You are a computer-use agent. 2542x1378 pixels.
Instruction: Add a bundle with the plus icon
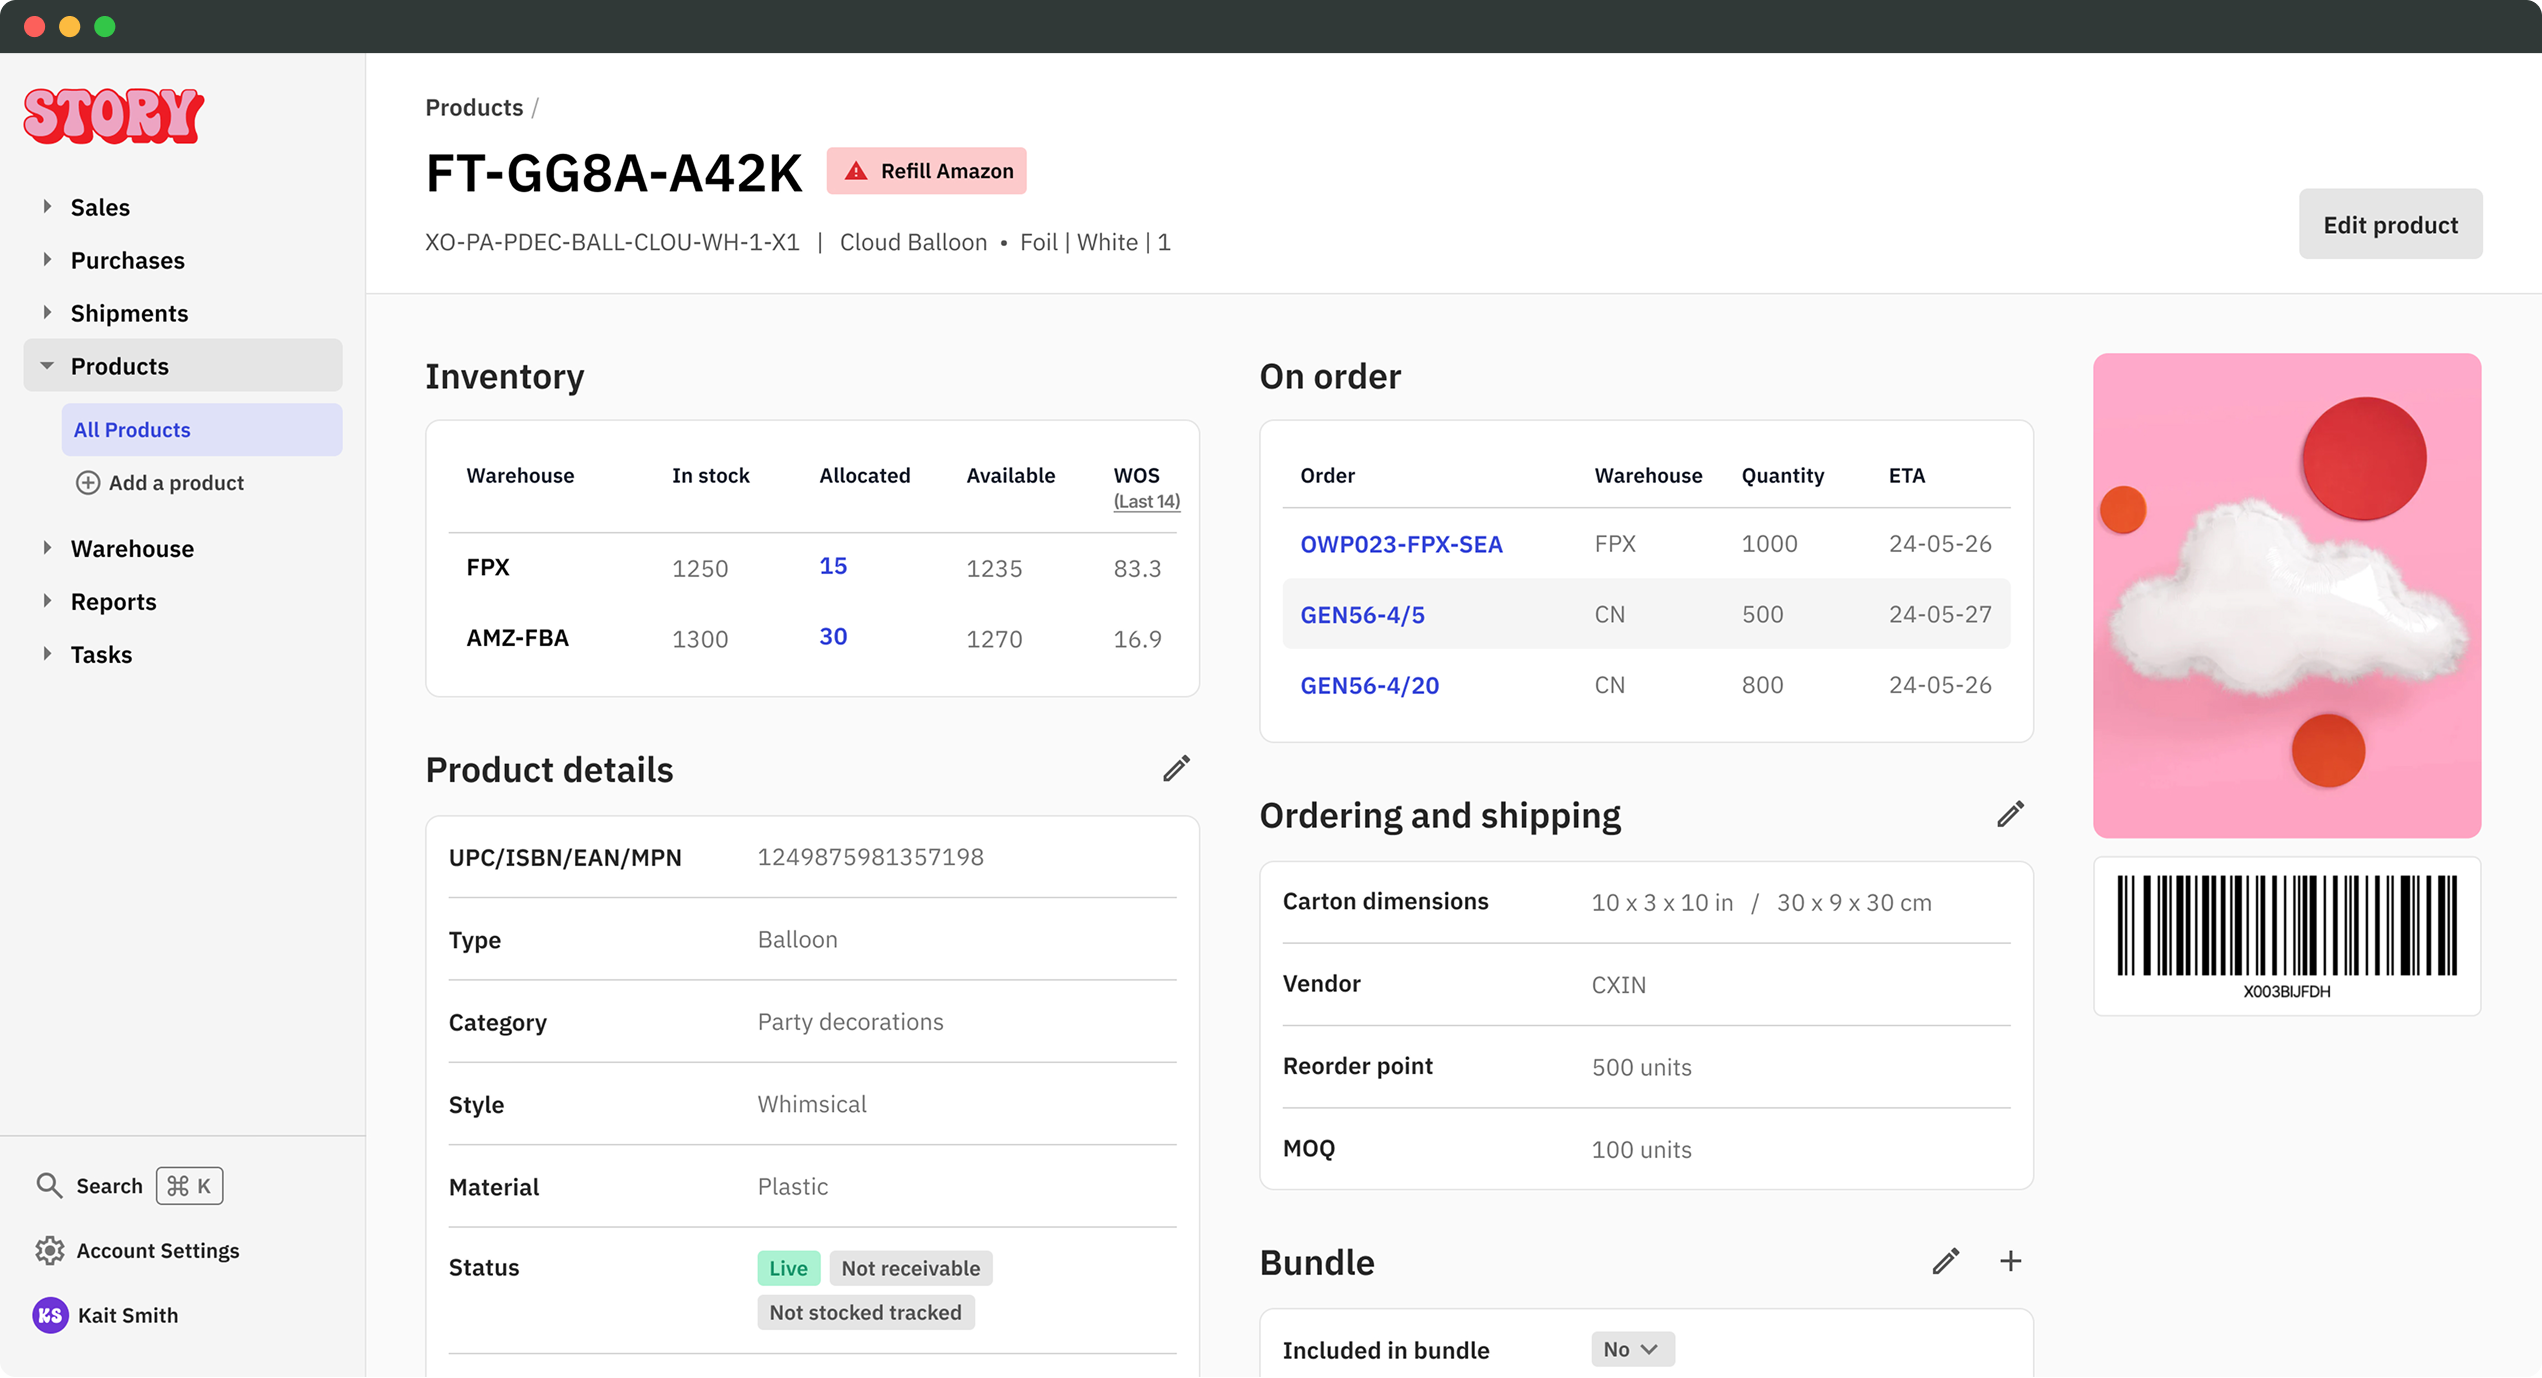[2010, 1262]
